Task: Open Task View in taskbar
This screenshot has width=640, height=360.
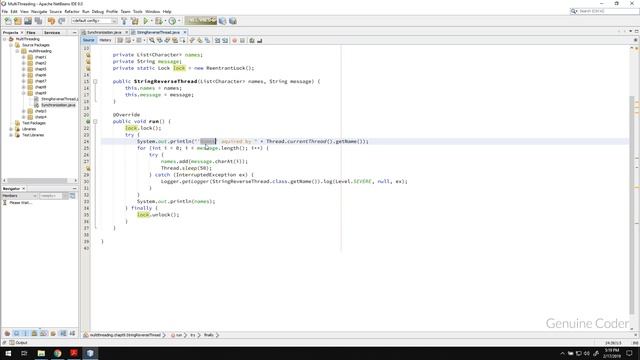Action: coord(24,353)
